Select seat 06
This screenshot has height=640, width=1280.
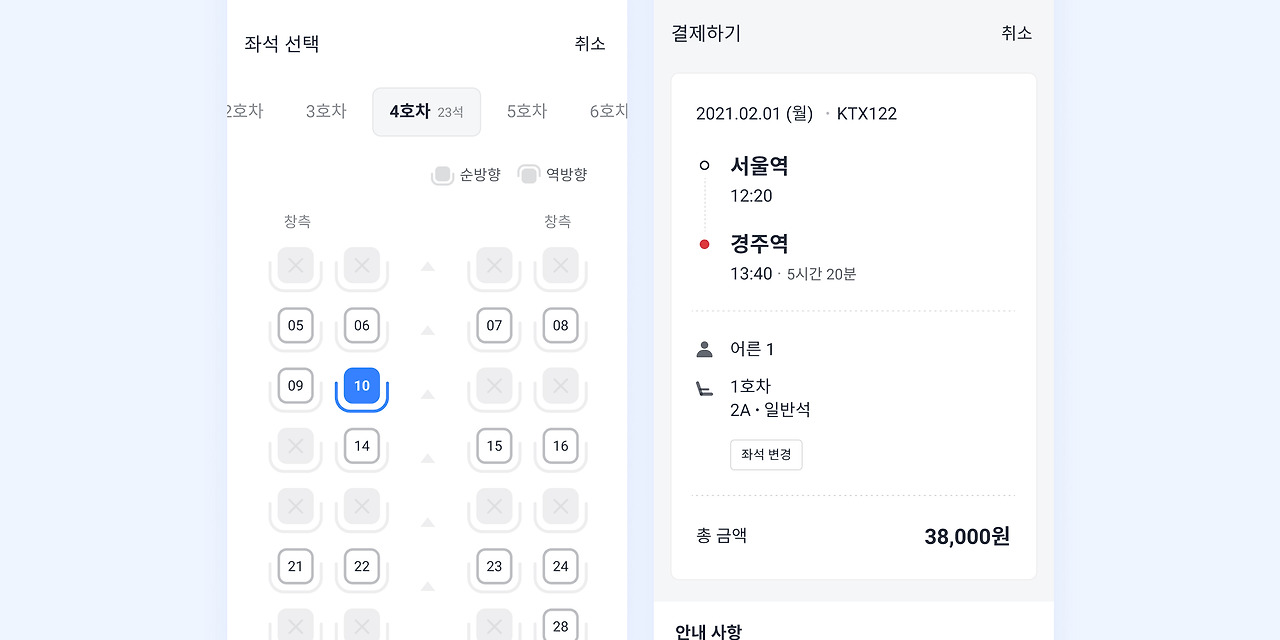click(362, 326)
